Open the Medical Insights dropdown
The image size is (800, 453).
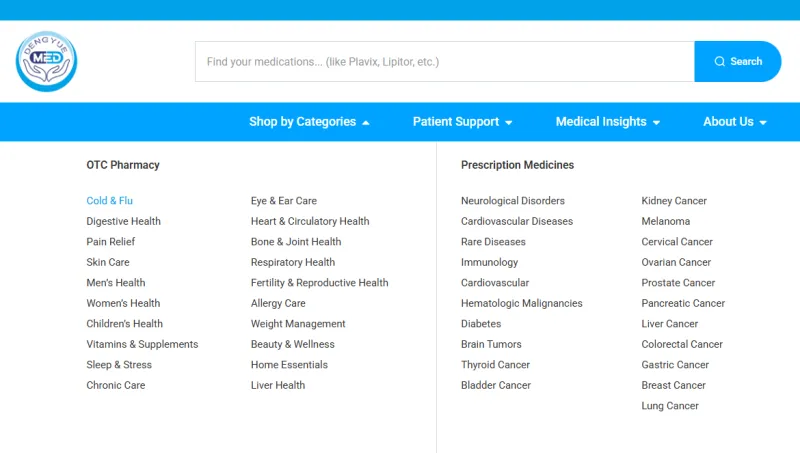coord(608,122)
